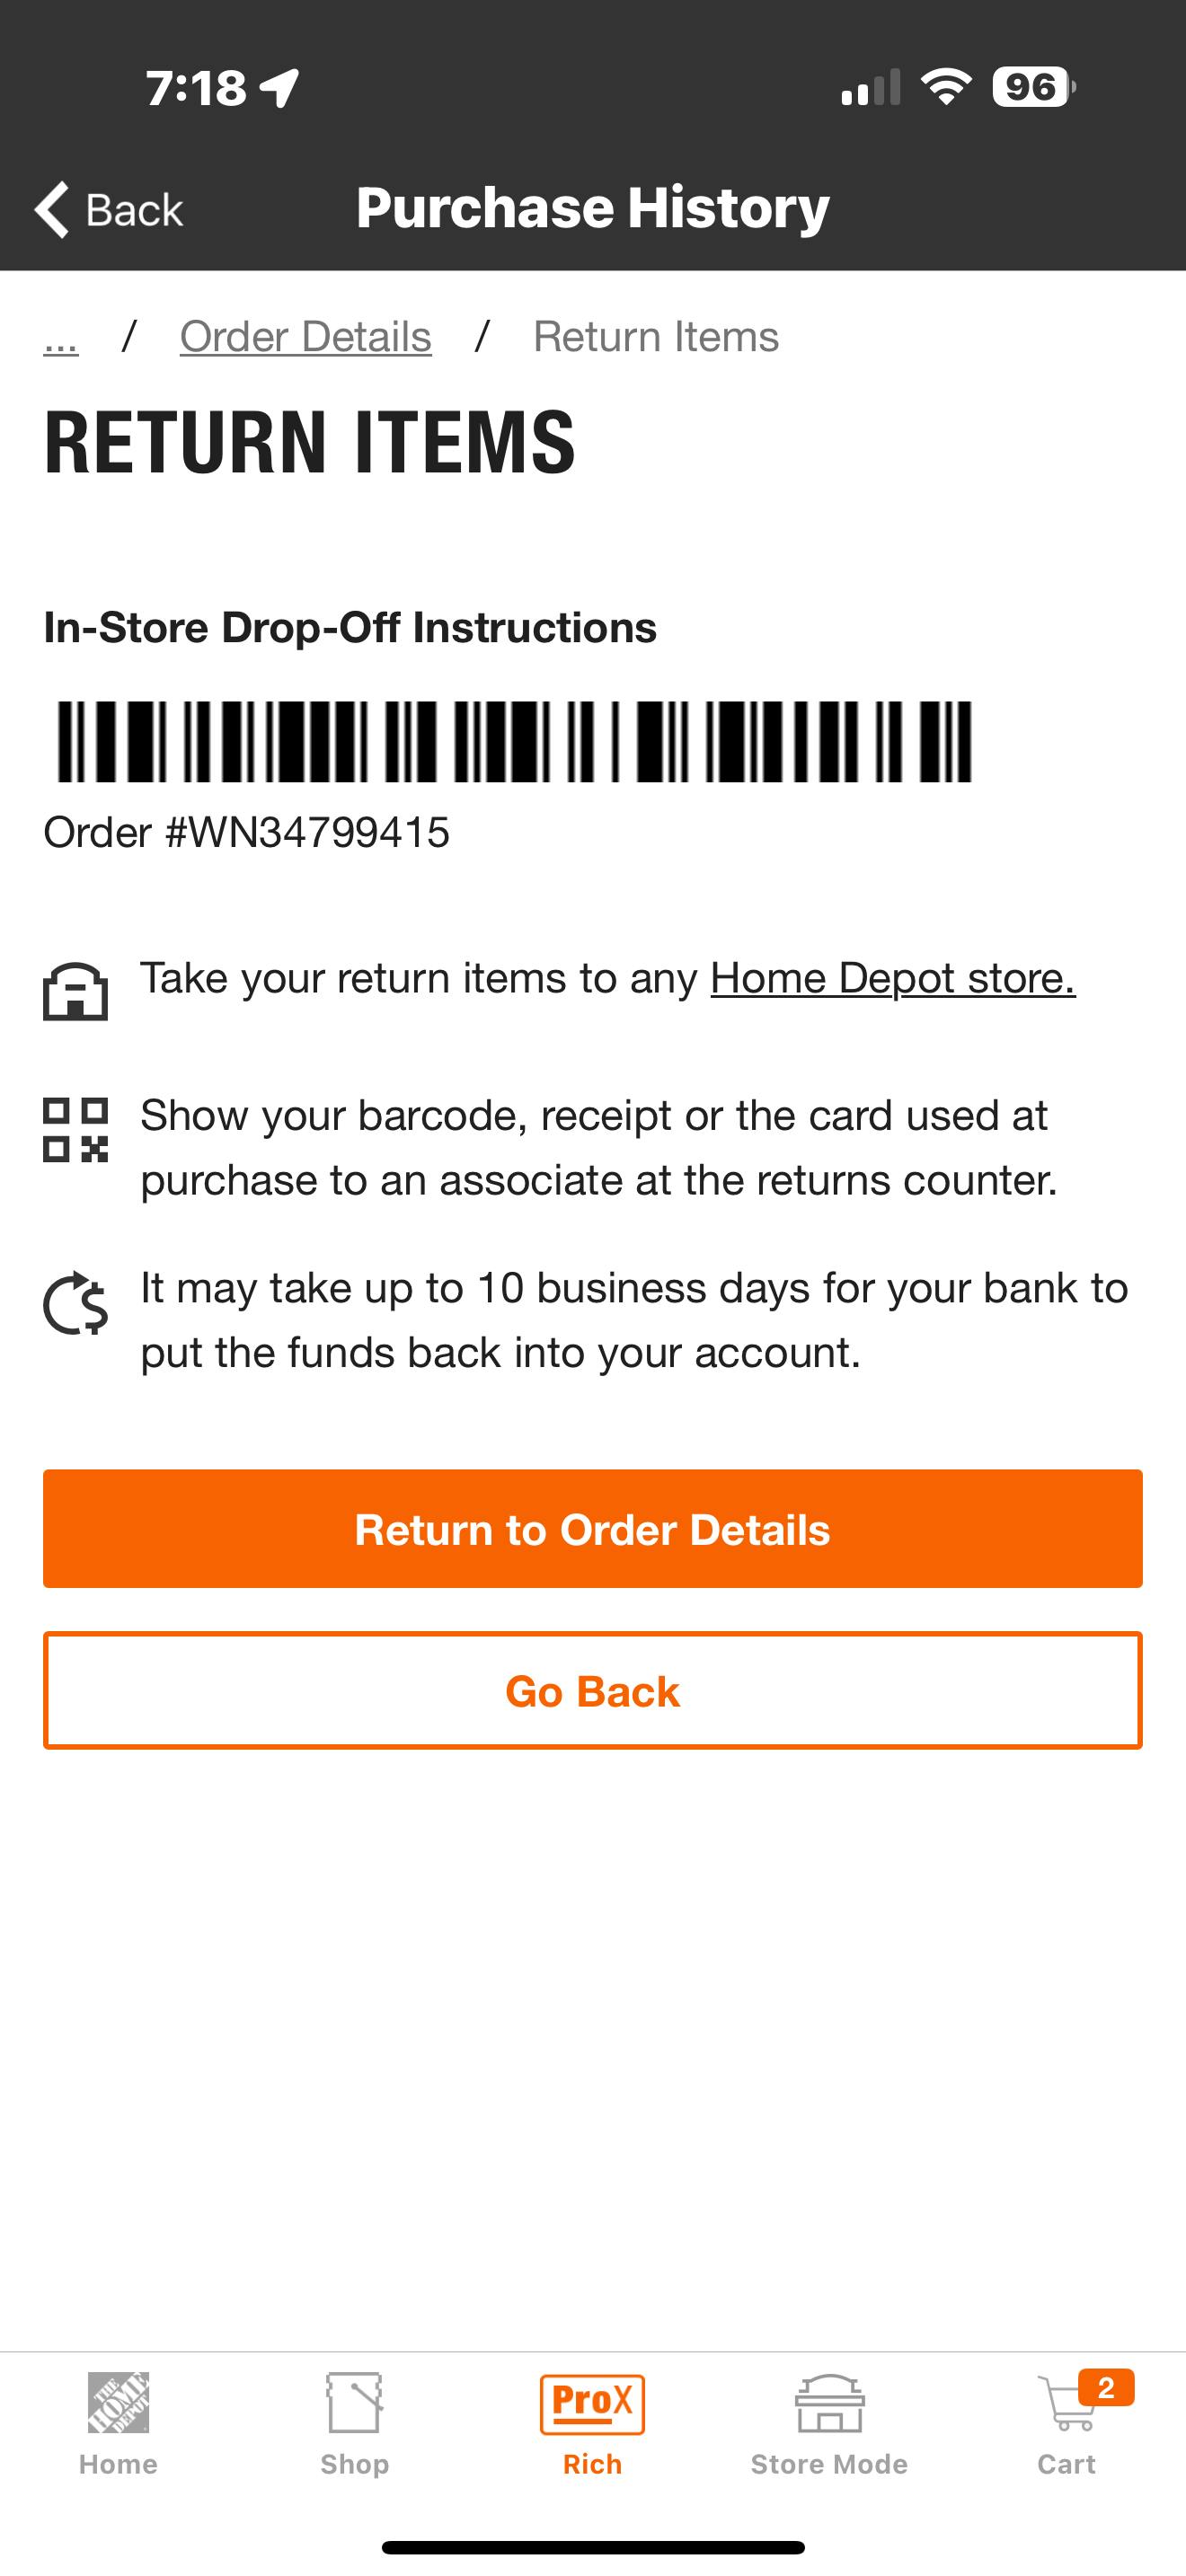This screenshot has height=2576, width=1186.
Task: Open the Home tab logo icon
Action: pyautogui.click(x=118, y=2402)
